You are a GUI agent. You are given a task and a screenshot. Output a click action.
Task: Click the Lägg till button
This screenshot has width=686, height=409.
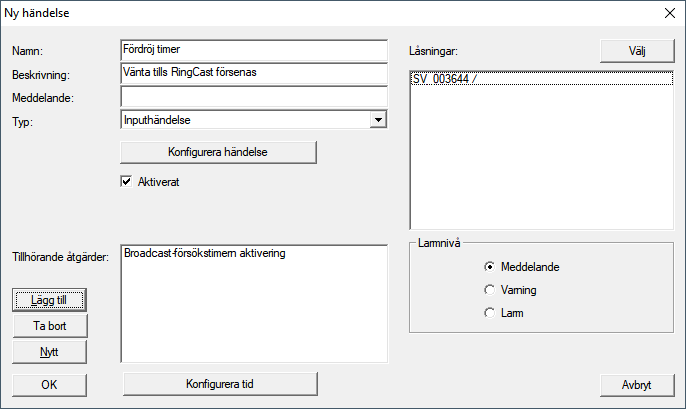click(50, 299)
